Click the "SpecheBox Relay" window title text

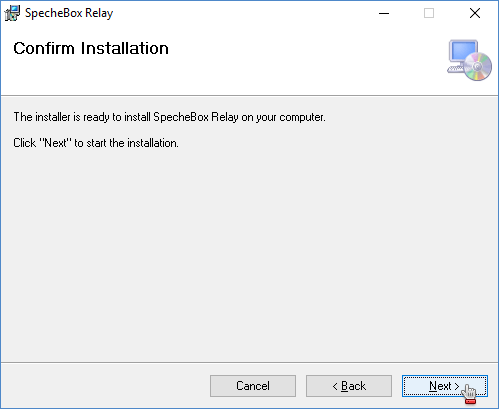click(x=69, y=13)
